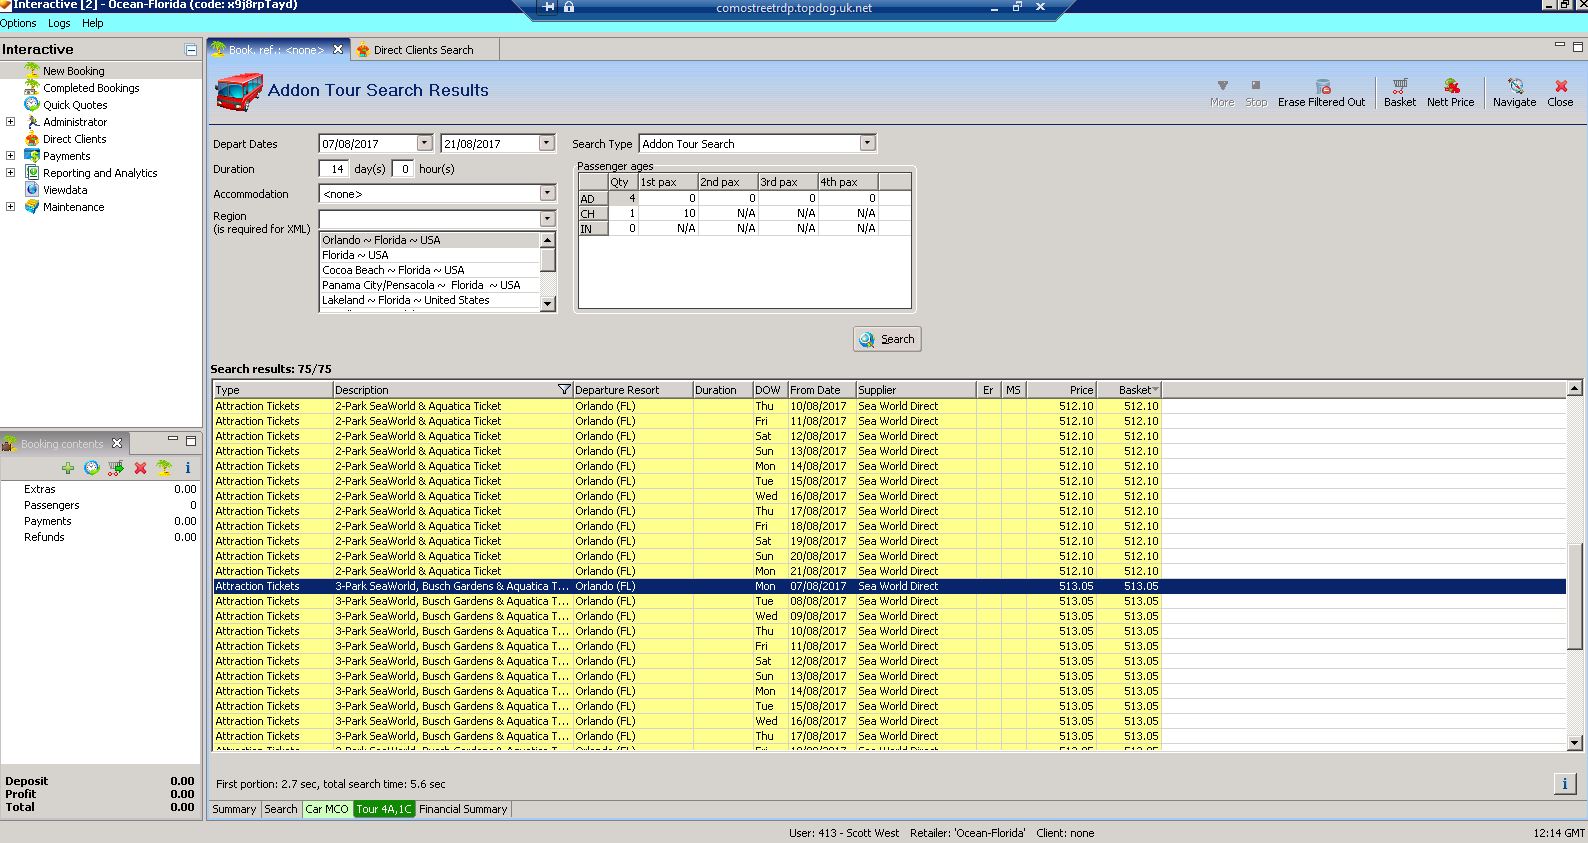The width and height of the screenshot is (1588, 843).
Task: Maximize the Booking contents panel
Action: [x=191, y=439]
